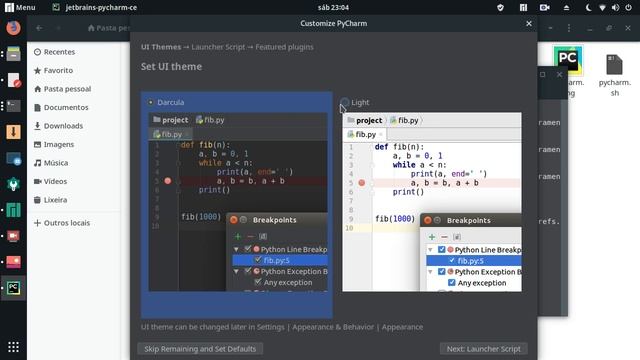
Task: Open Lixeira in file manager sidebar
Action: point(50,200)
